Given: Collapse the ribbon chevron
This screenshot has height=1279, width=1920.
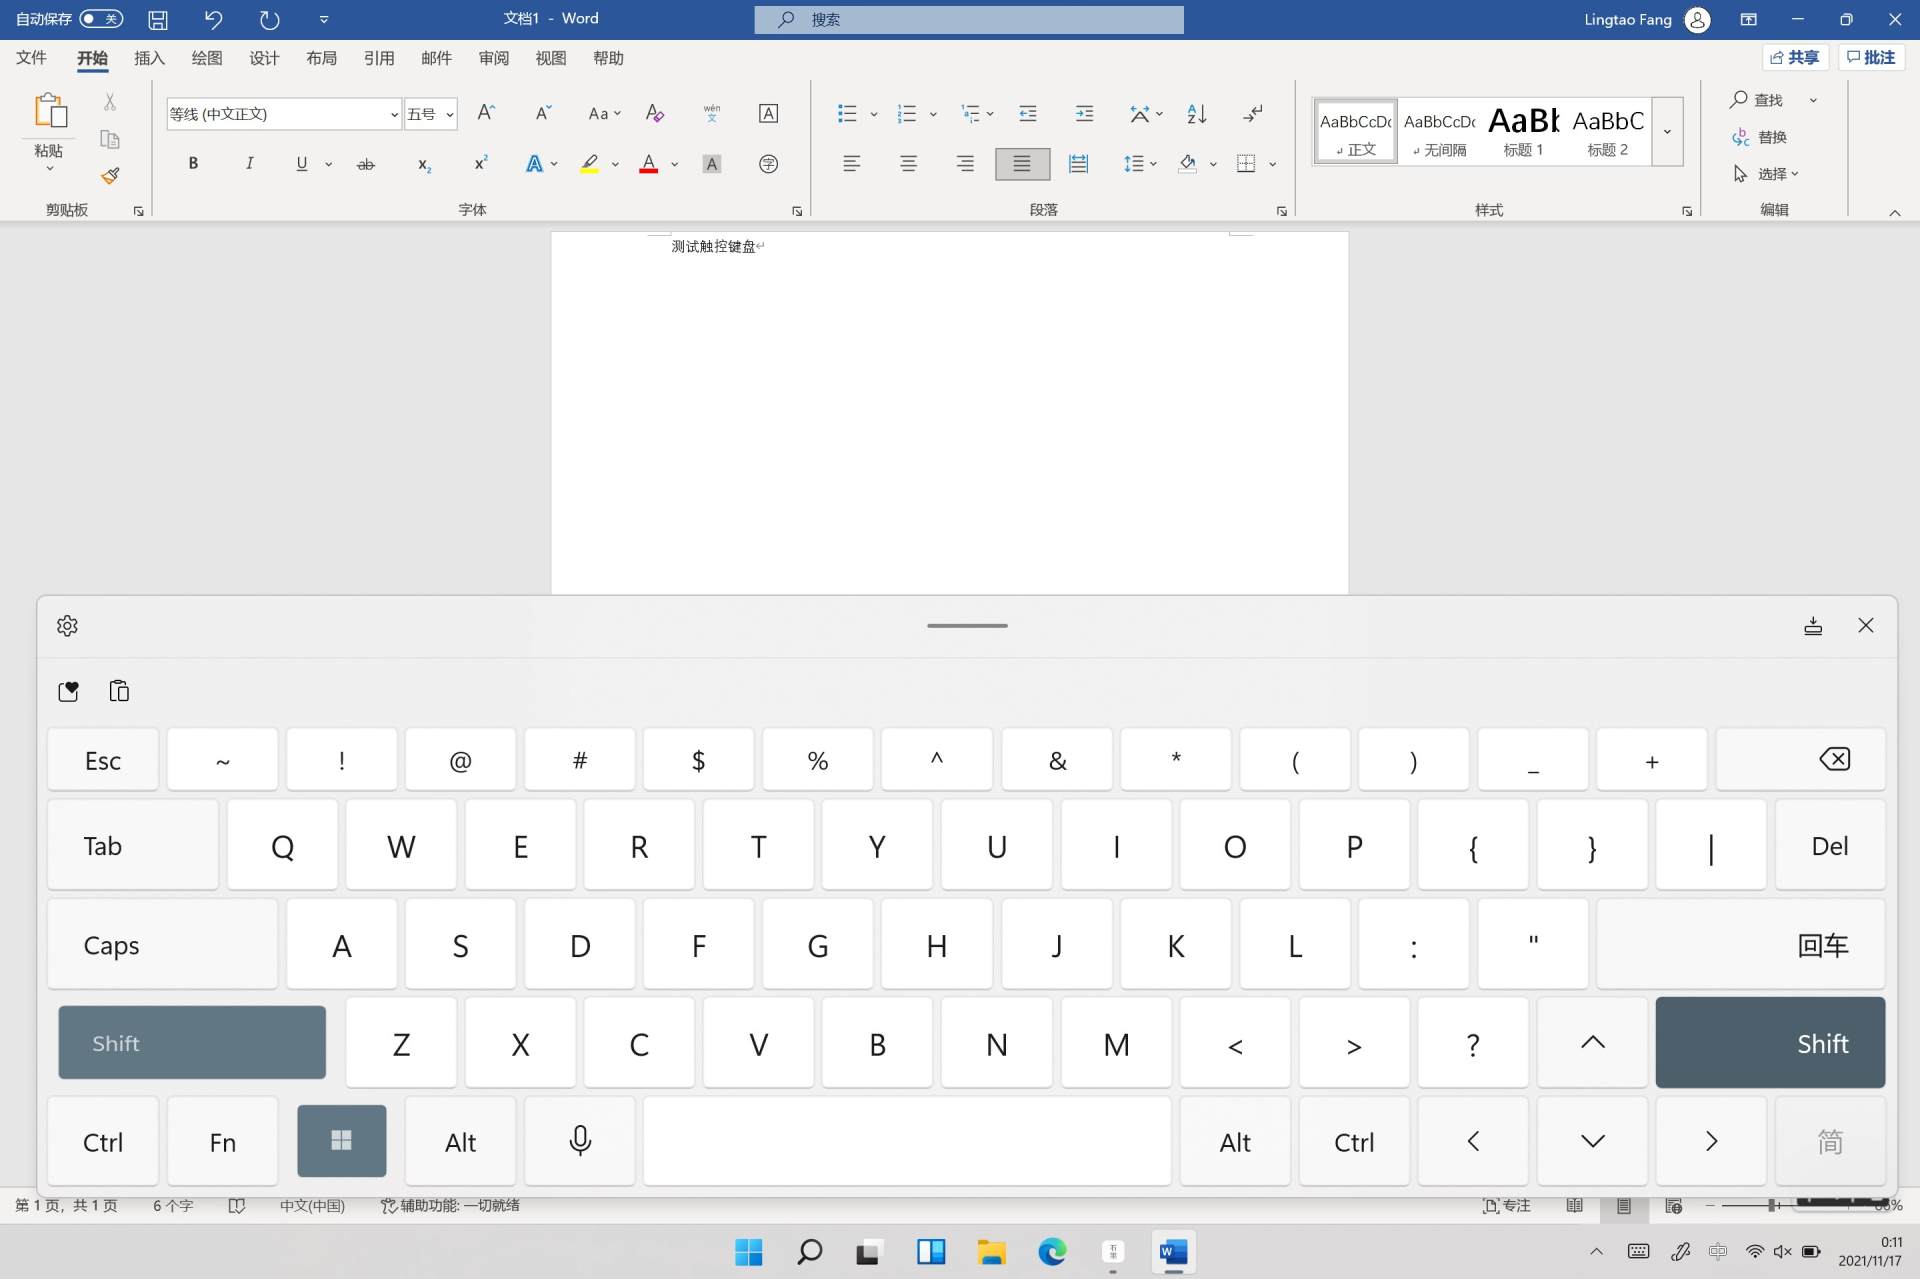Looking at the screenshot, I should click(x=1894, y=212).
